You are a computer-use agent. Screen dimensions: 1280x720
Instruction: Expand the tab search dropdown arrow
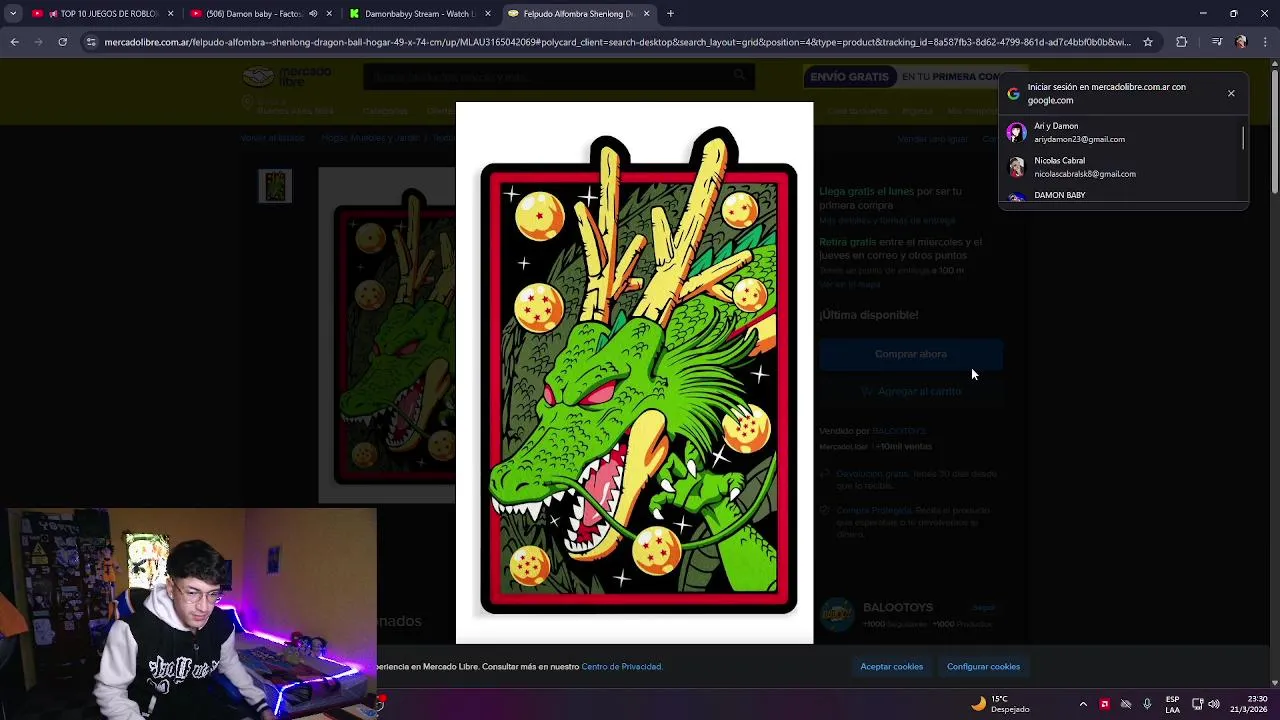(12, 14)
